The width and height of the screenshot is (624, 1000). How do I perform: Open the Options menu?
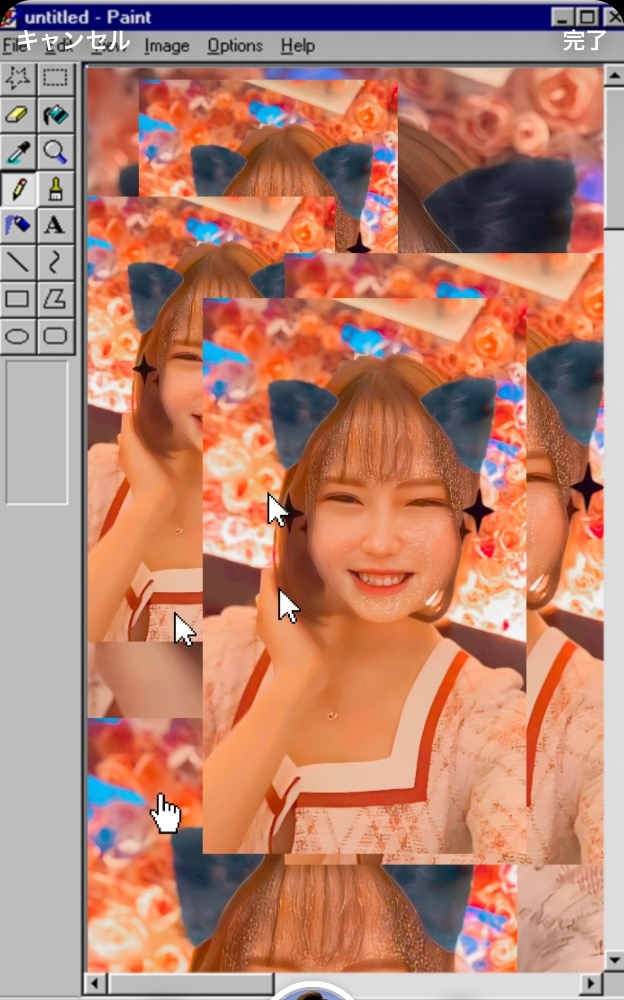[x=235, y=46]
